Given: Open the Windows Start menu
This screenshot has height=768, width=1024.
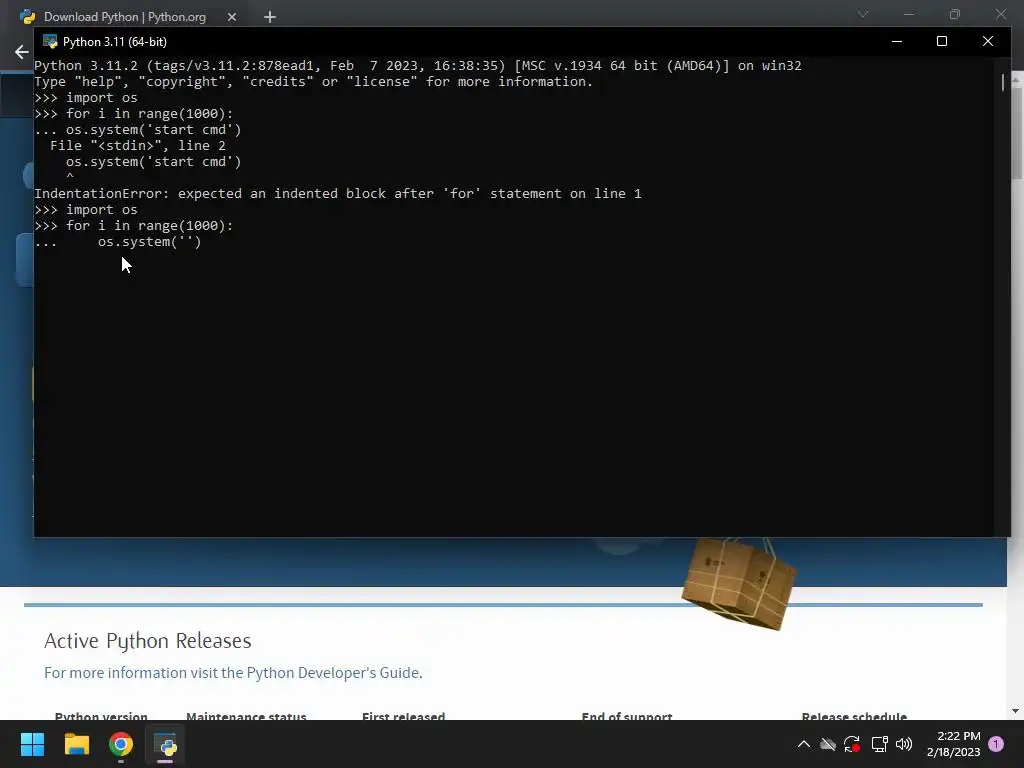Looking at the screenshot, I should pyautogui.click(x=32, y=744).
